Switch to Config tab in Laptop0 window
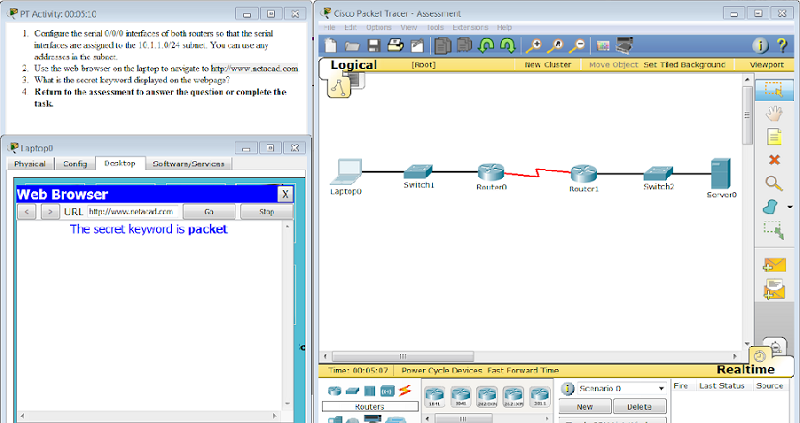Viewport: 800px width, 423px height. (x=75, y=164)
